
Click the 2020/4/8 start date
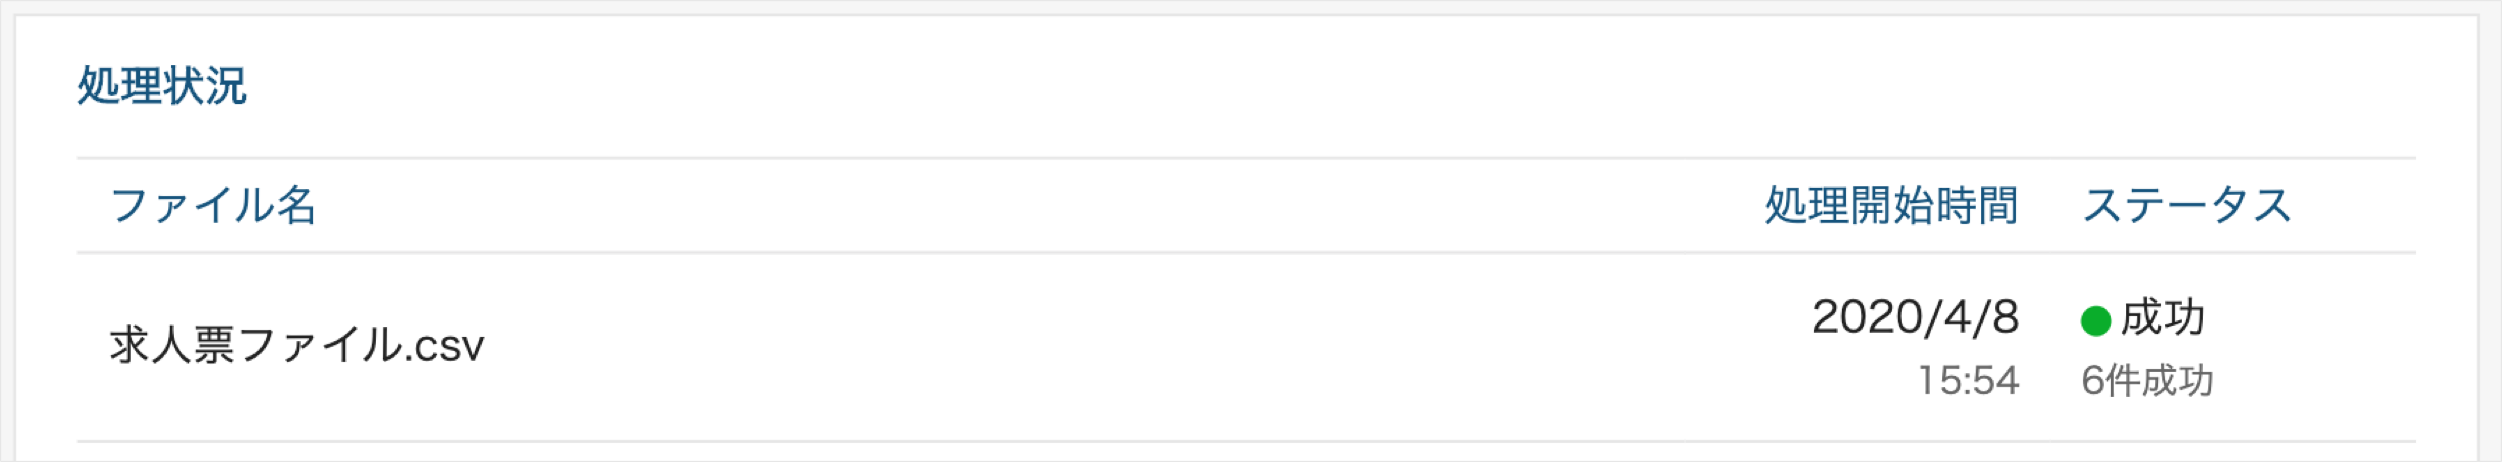click(x=1915, y=318)
